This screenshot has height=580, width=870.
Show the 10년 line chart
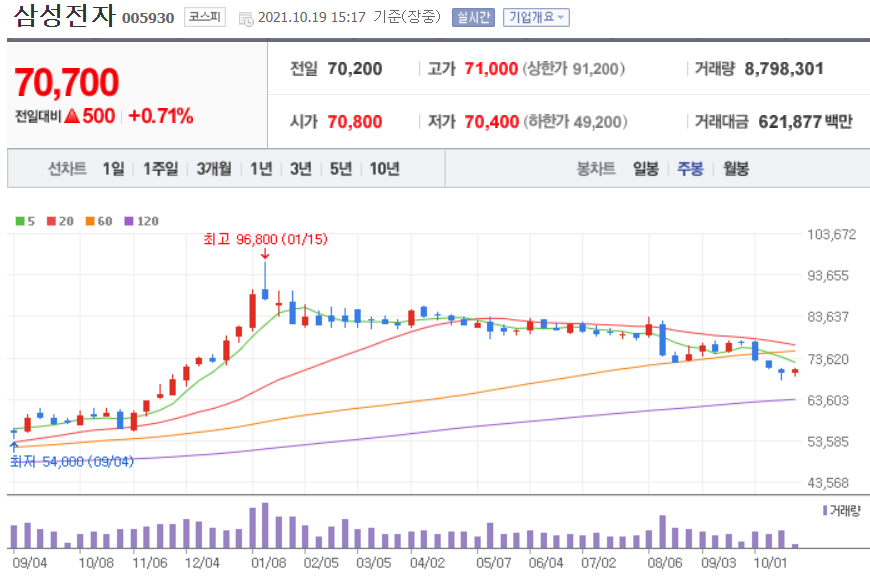coord(385,168)
